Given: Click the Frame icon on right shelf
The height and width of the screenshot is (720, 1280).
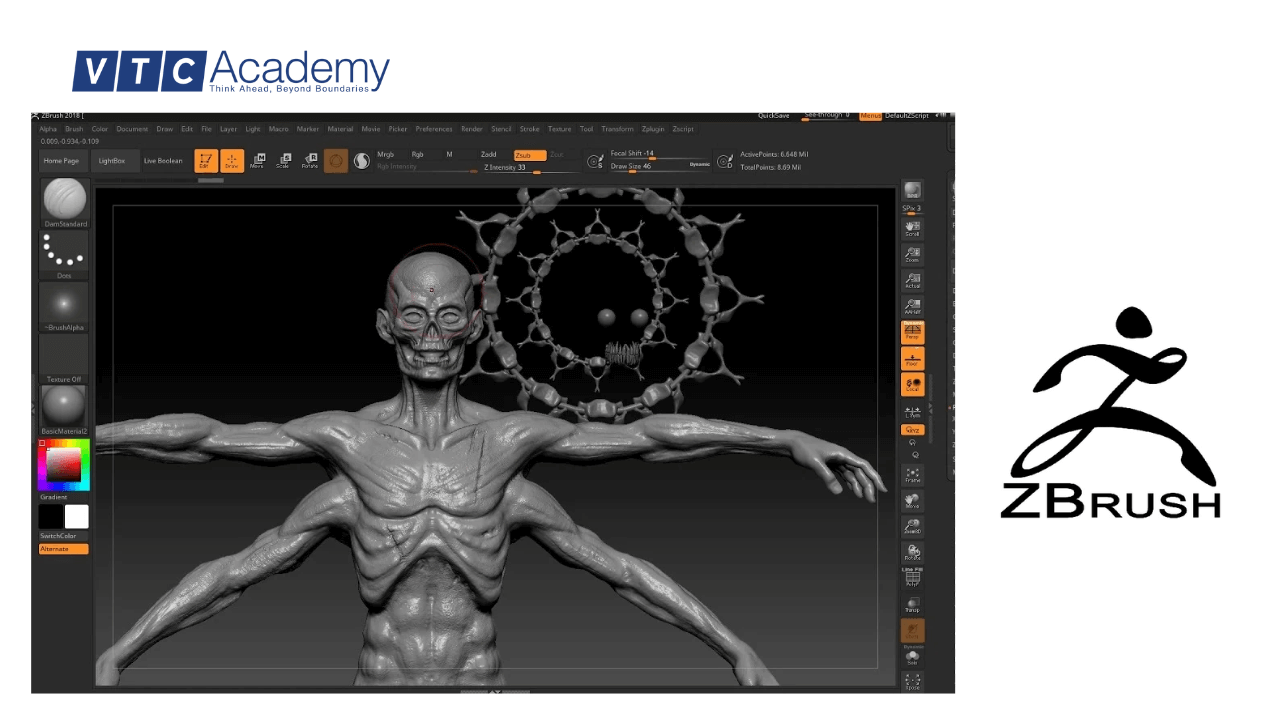Looking at the screenshot, I should click(x=912, y=475).
